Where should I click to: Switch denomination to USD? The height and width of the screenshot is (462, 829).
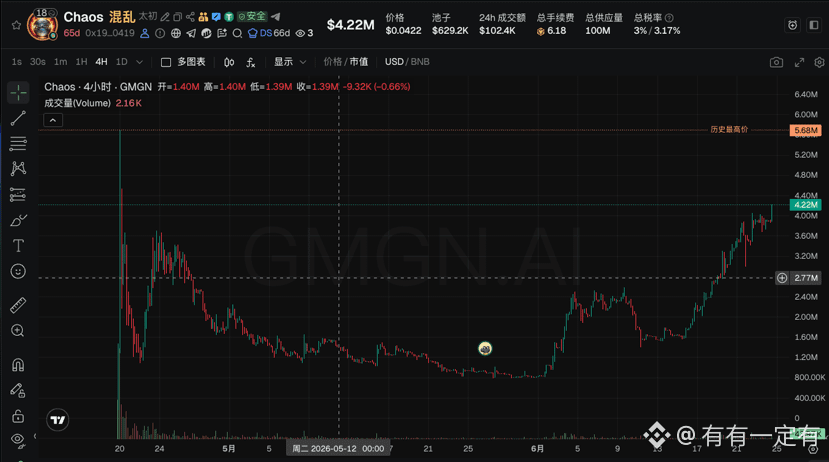pos(394,62)
